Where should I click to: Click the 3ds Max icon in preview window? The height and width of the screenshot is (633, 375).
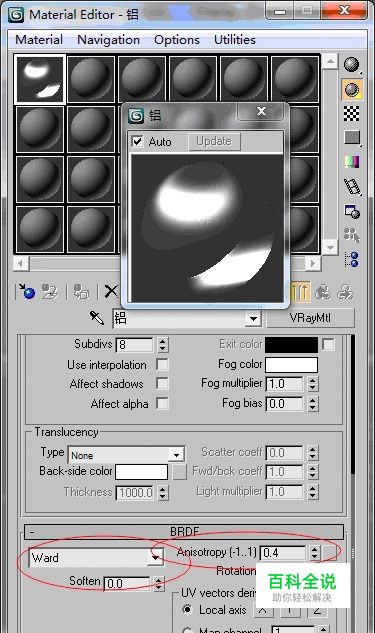136,116
